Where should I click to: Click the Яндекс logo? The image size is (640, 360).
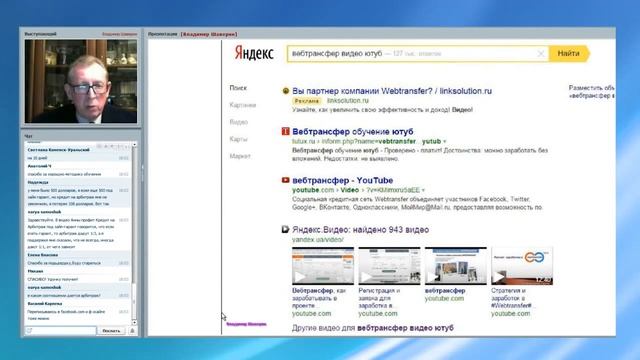pos(254,53)
